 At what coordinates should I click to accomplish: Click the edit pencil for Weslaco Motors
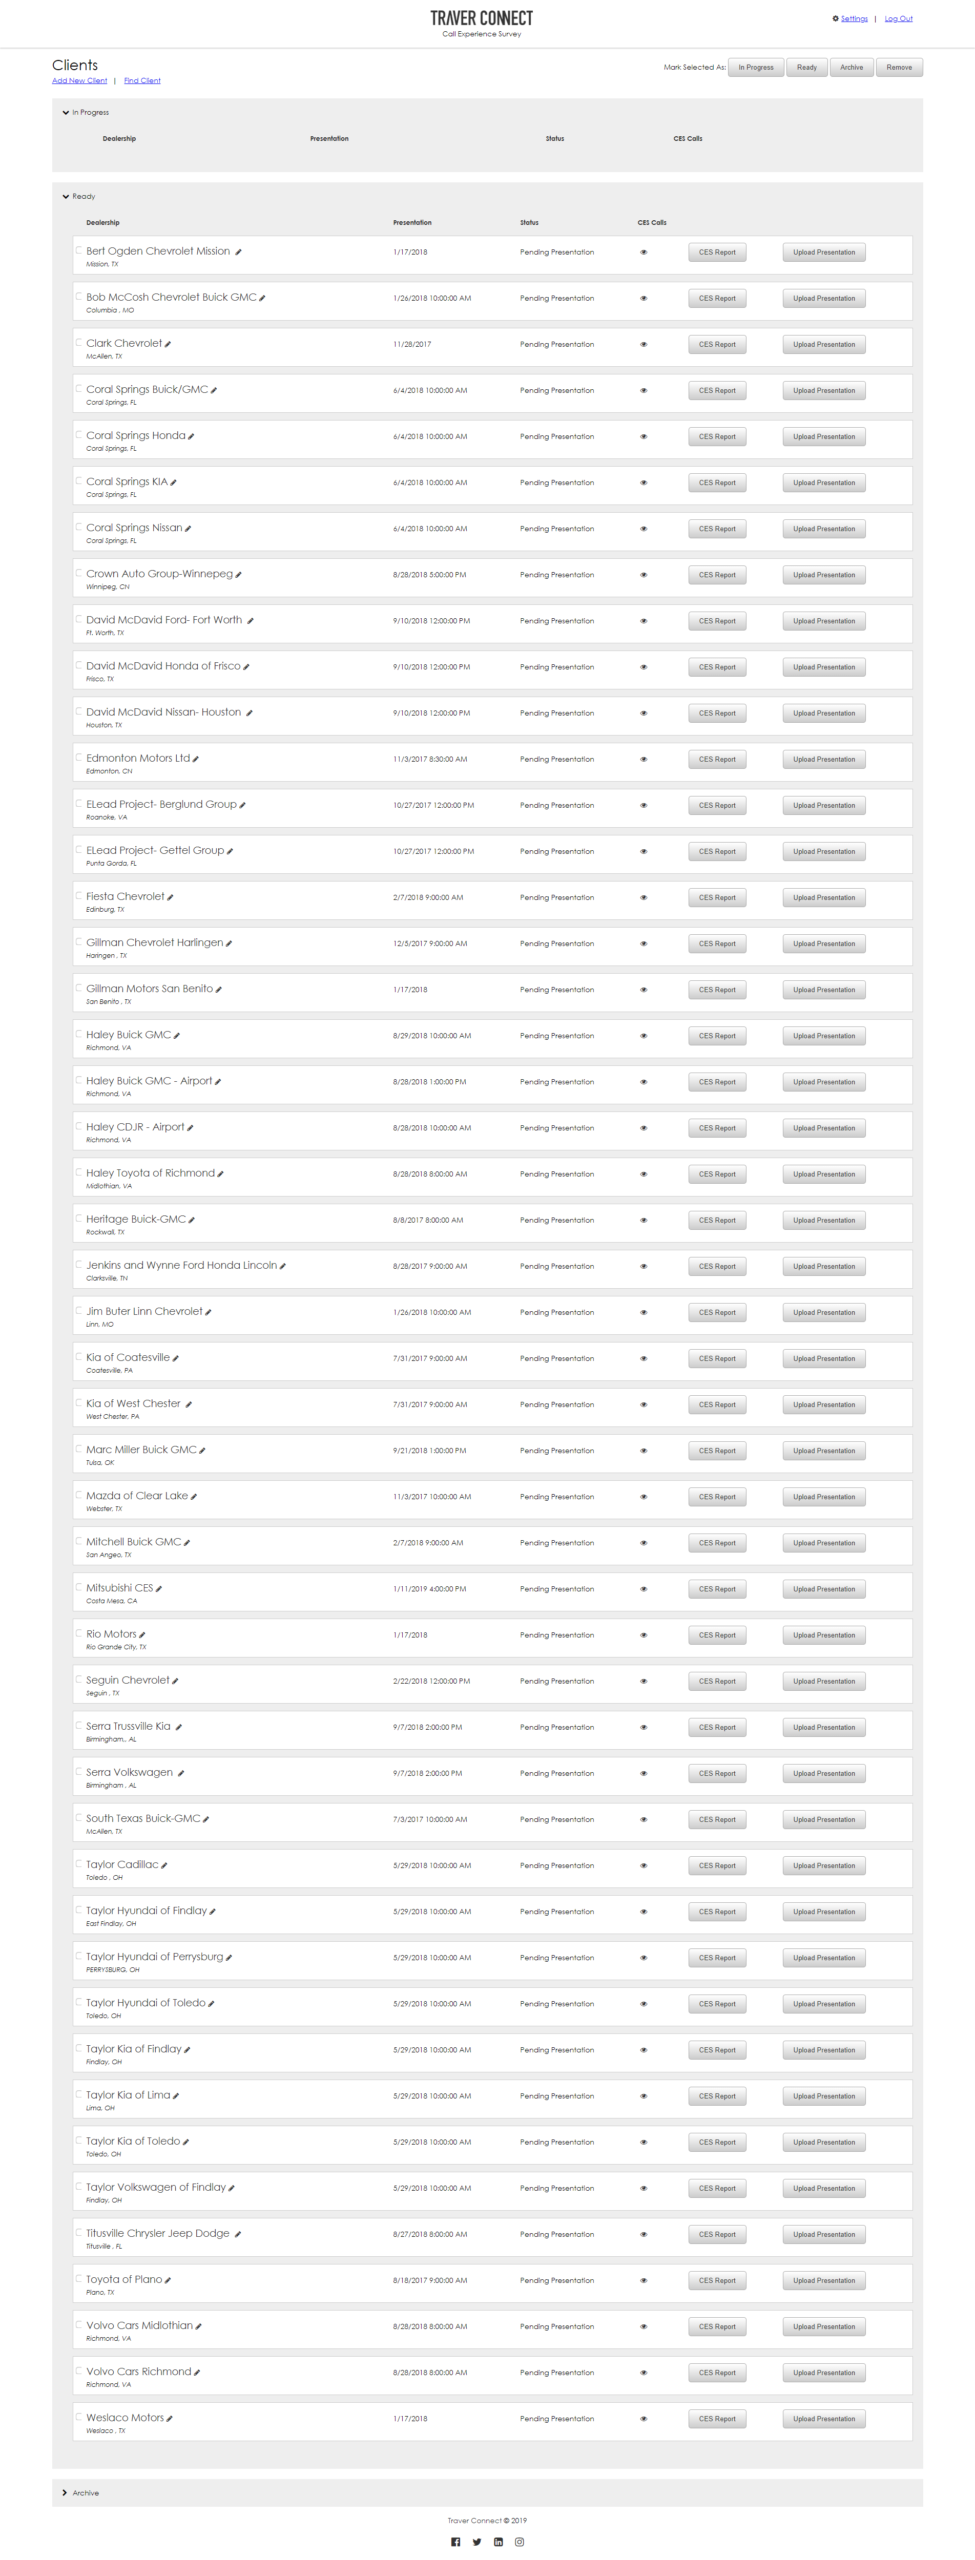[170, 2418]
